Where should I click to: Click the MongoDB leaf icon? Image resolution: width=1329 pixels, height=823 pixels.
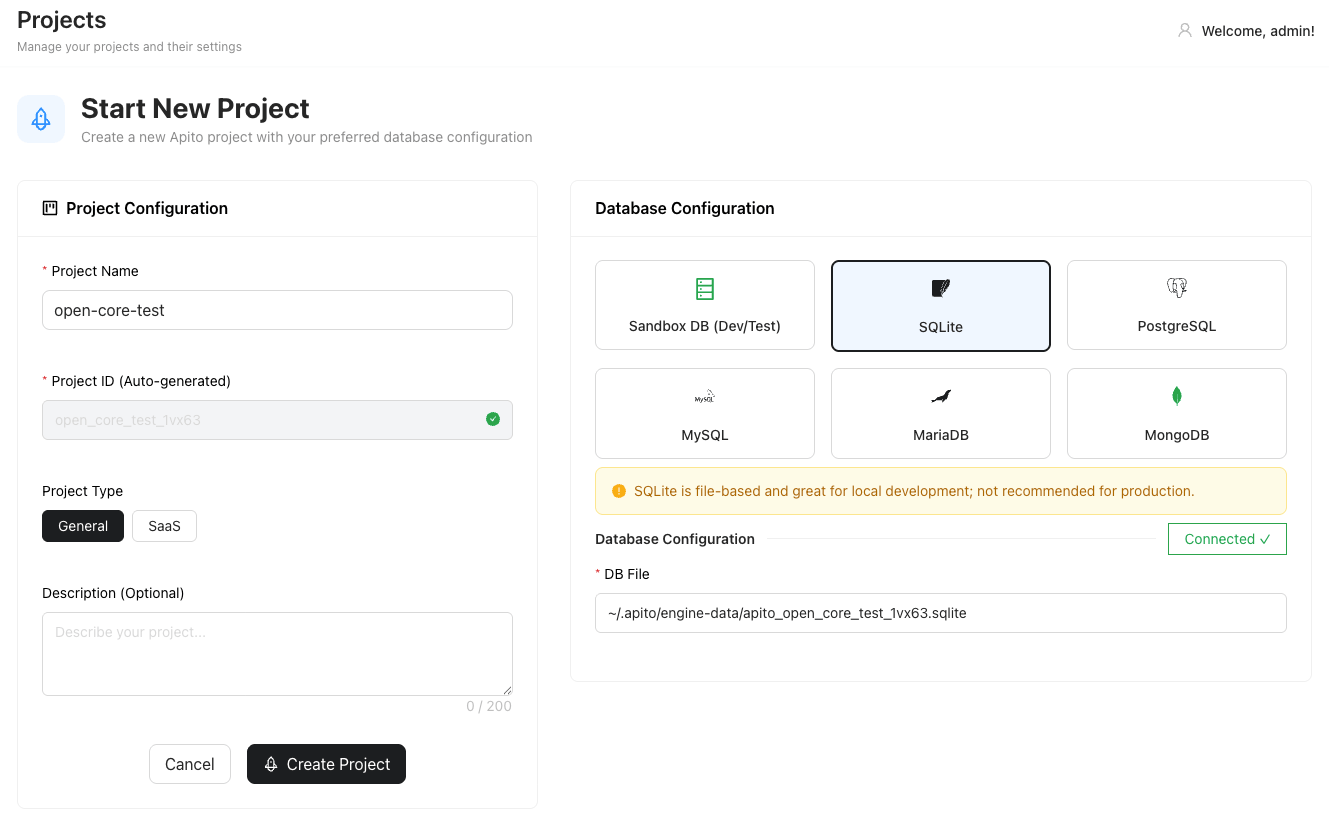(x=1176, y=396)
